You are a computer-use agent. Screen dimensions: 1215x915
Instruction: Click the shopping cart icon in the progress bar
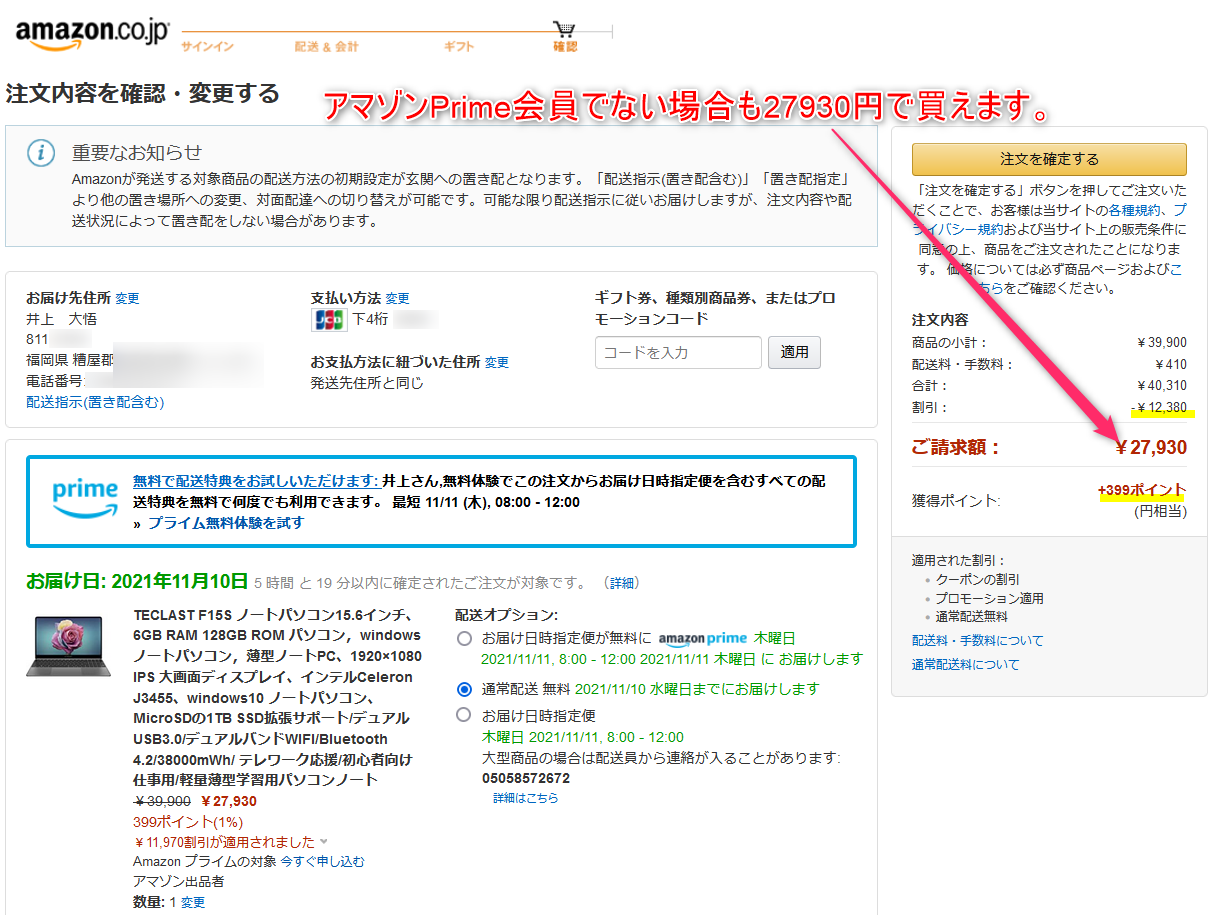(565, 28)
